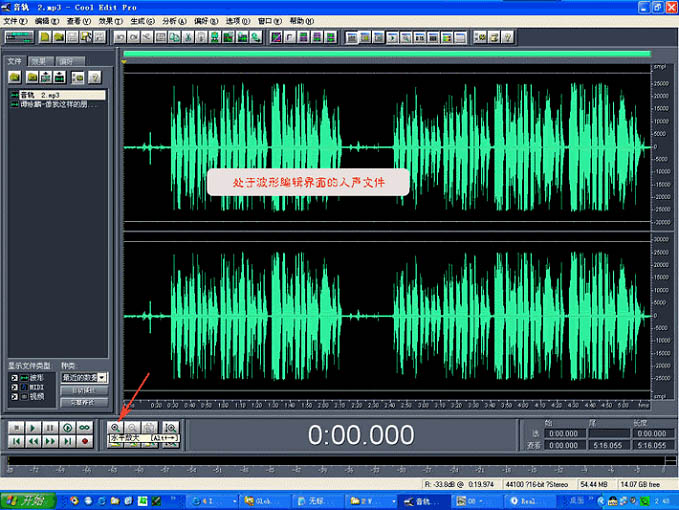
Task: Click the green horizontal range bar above waveform
Action: tap(385, 54)
